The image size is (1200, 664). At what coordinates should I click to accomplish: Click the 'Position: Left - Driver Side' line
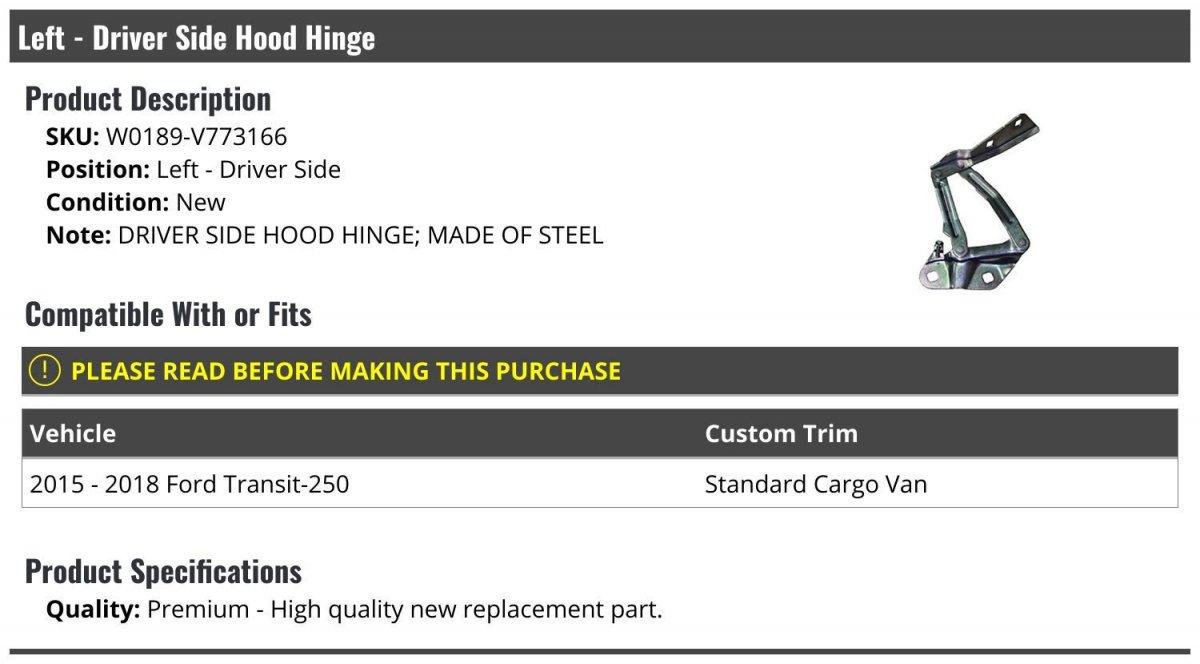click(193, 169)
